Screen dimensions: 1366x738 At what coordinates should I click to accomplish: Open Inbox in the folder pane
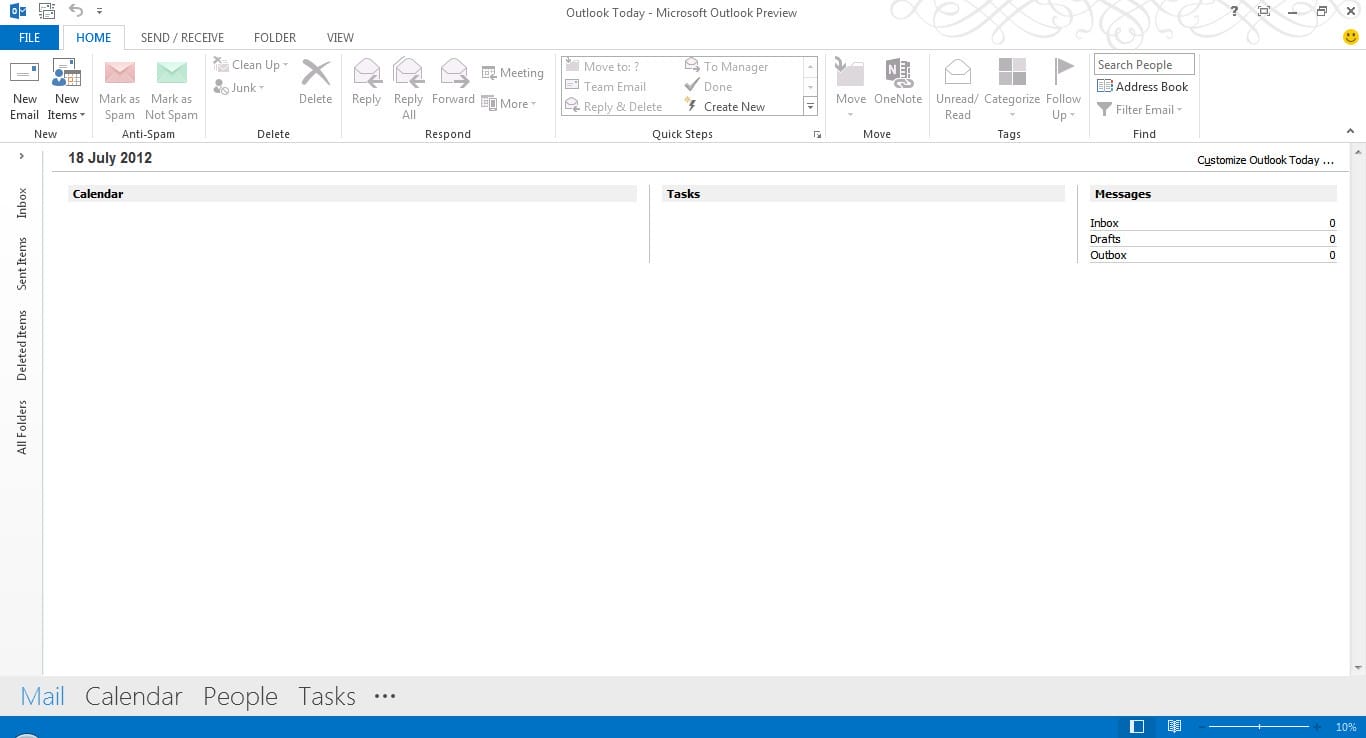pyautogui.click(x=22, y=203)
